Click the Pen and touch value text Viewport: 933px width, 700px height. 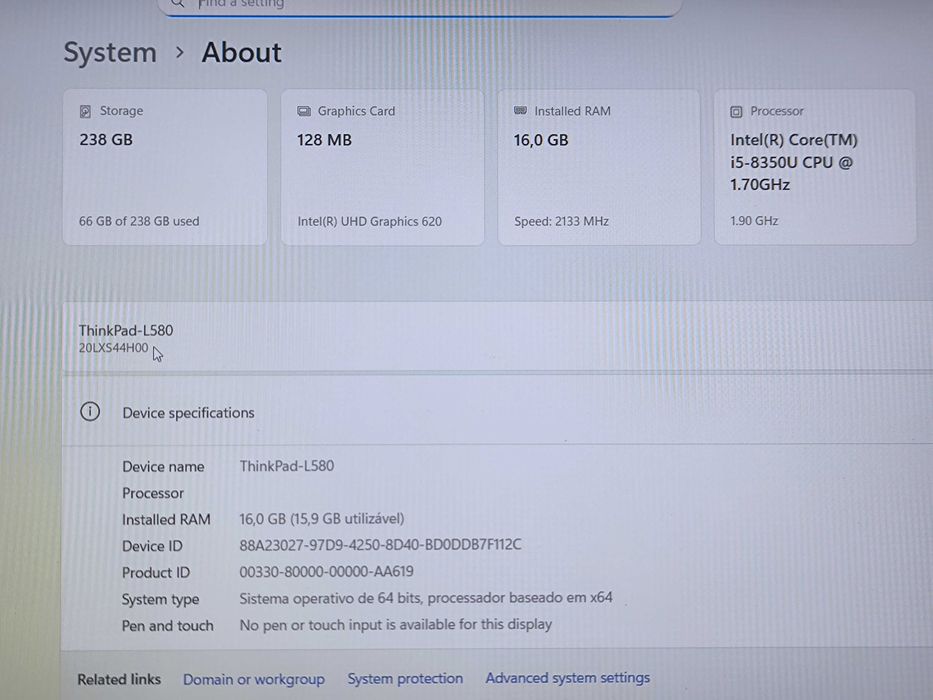396,624
